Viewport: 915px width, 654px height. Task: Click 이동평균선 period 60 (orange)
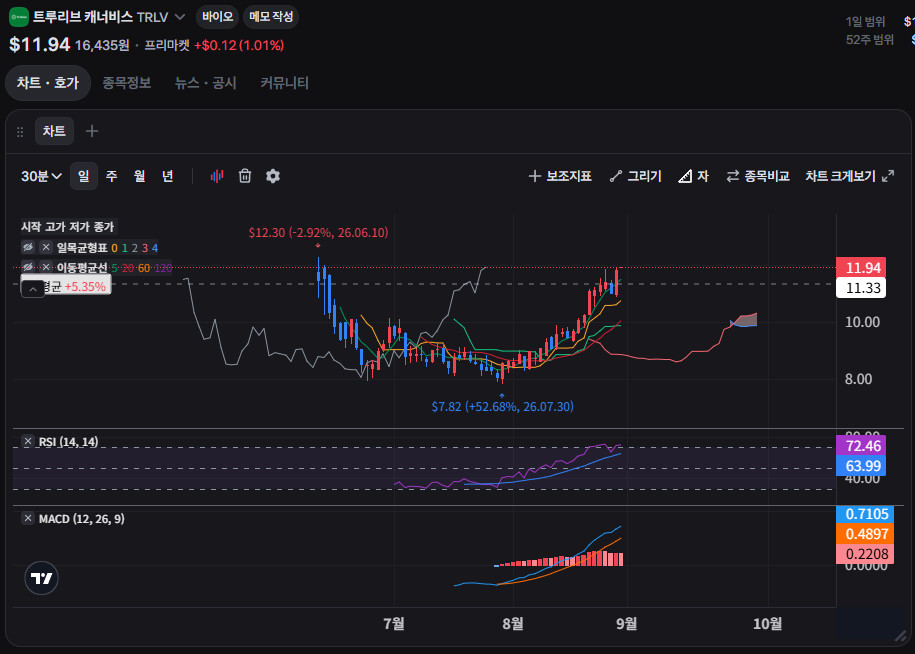point(144,268)
